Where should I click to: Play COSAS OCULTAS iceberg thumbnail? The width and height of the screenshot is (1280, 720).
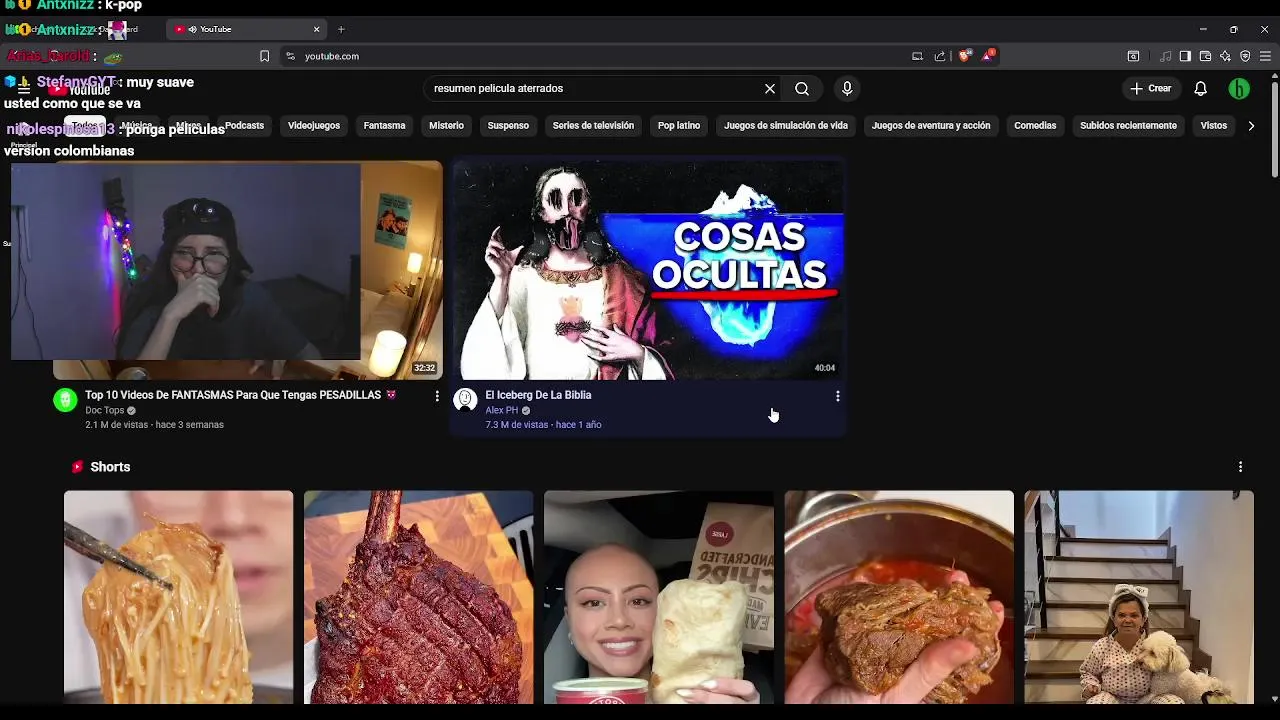pyautogui.click(x=648, y=270)
